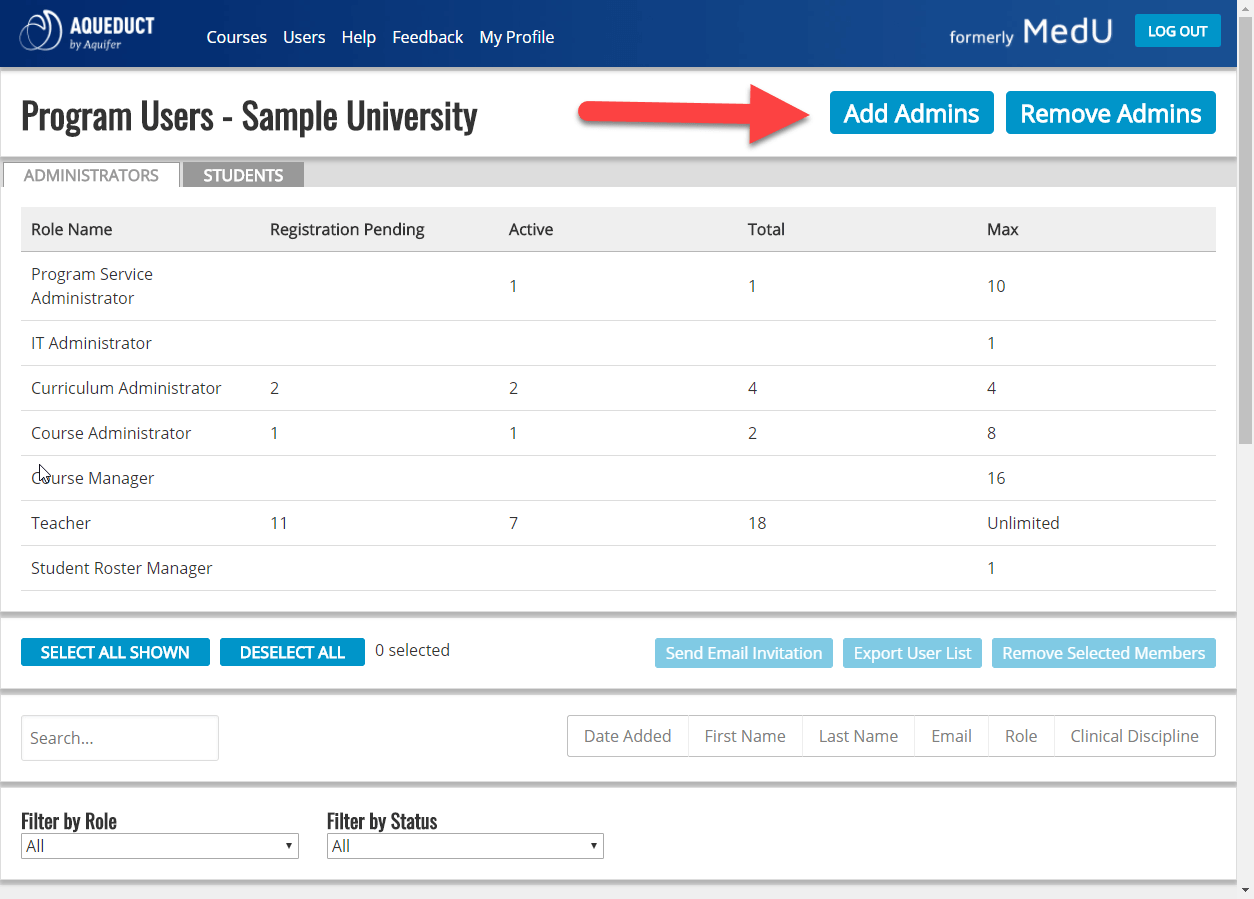
Task: Open the Feedback page
Action: pos(427,37)
